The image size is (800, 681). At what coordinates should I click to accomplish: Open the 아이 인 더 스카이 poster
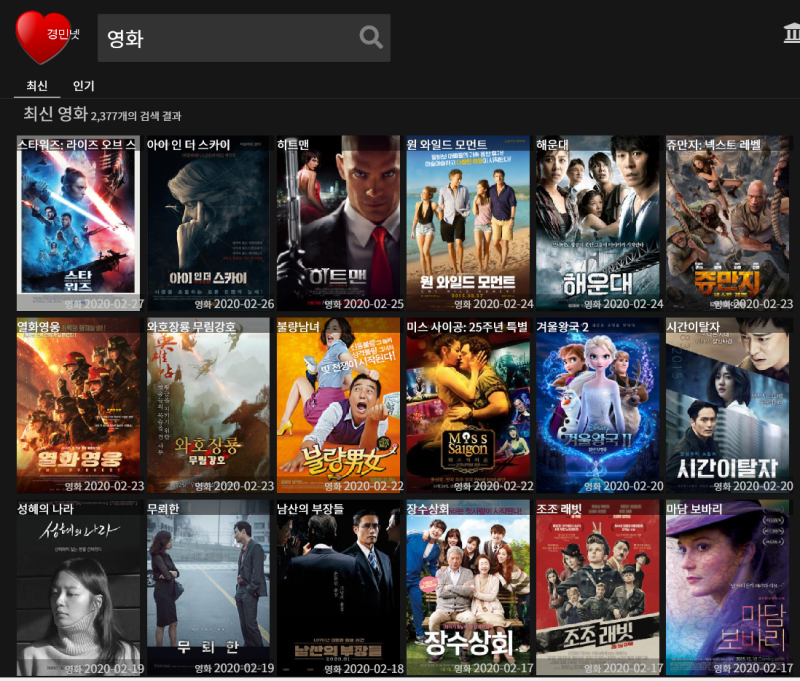tap(208, 223)
